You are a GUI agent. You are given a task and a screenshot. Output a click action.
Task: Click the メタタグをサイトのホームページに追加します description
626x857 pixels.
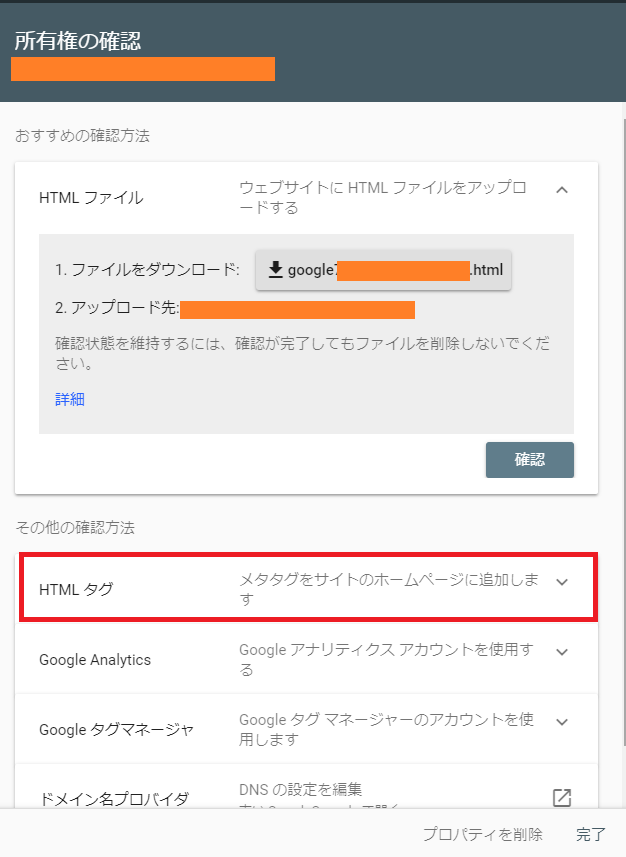coord(389,589)
